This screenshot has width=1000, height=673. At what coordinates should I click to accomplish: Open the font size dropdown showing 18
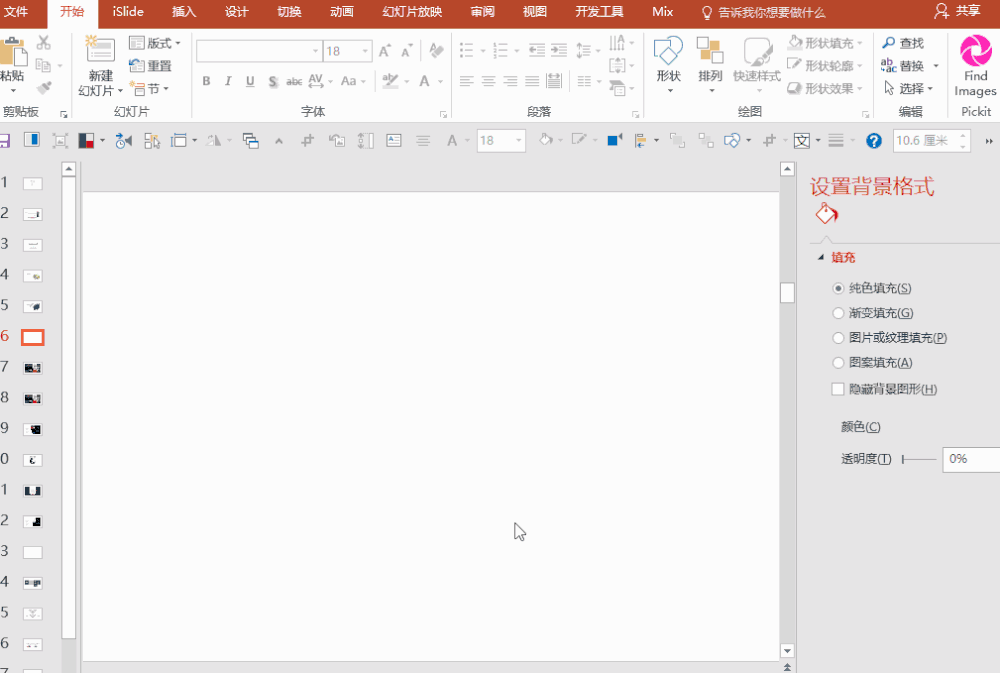coord(365,52)
